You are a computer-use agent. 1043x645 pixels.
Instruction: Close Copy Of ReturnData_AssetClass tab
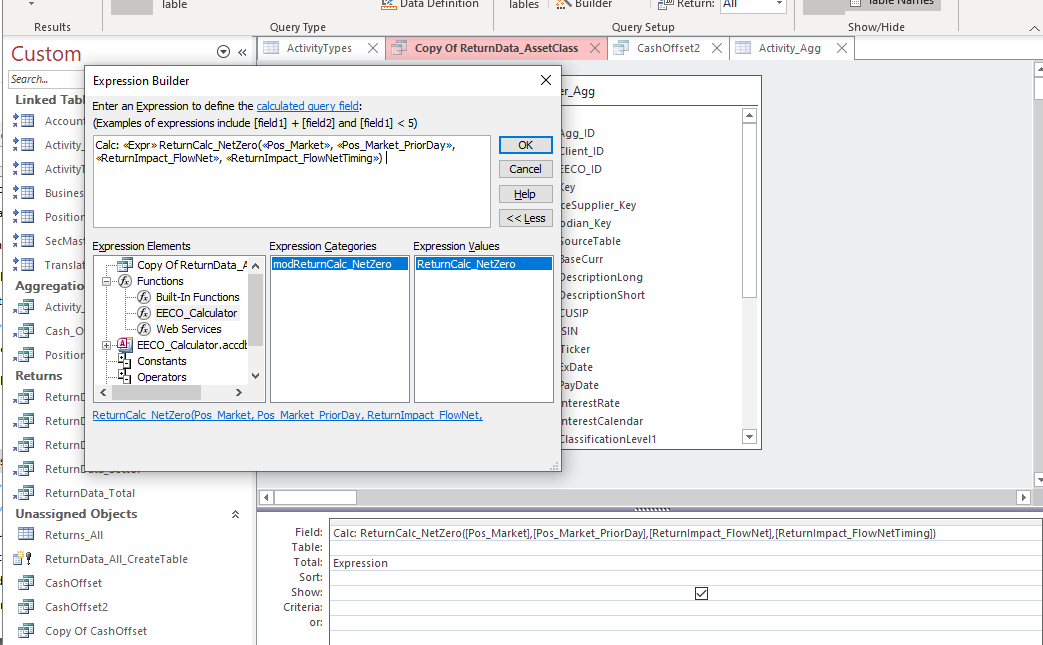[x=595, y=48]
